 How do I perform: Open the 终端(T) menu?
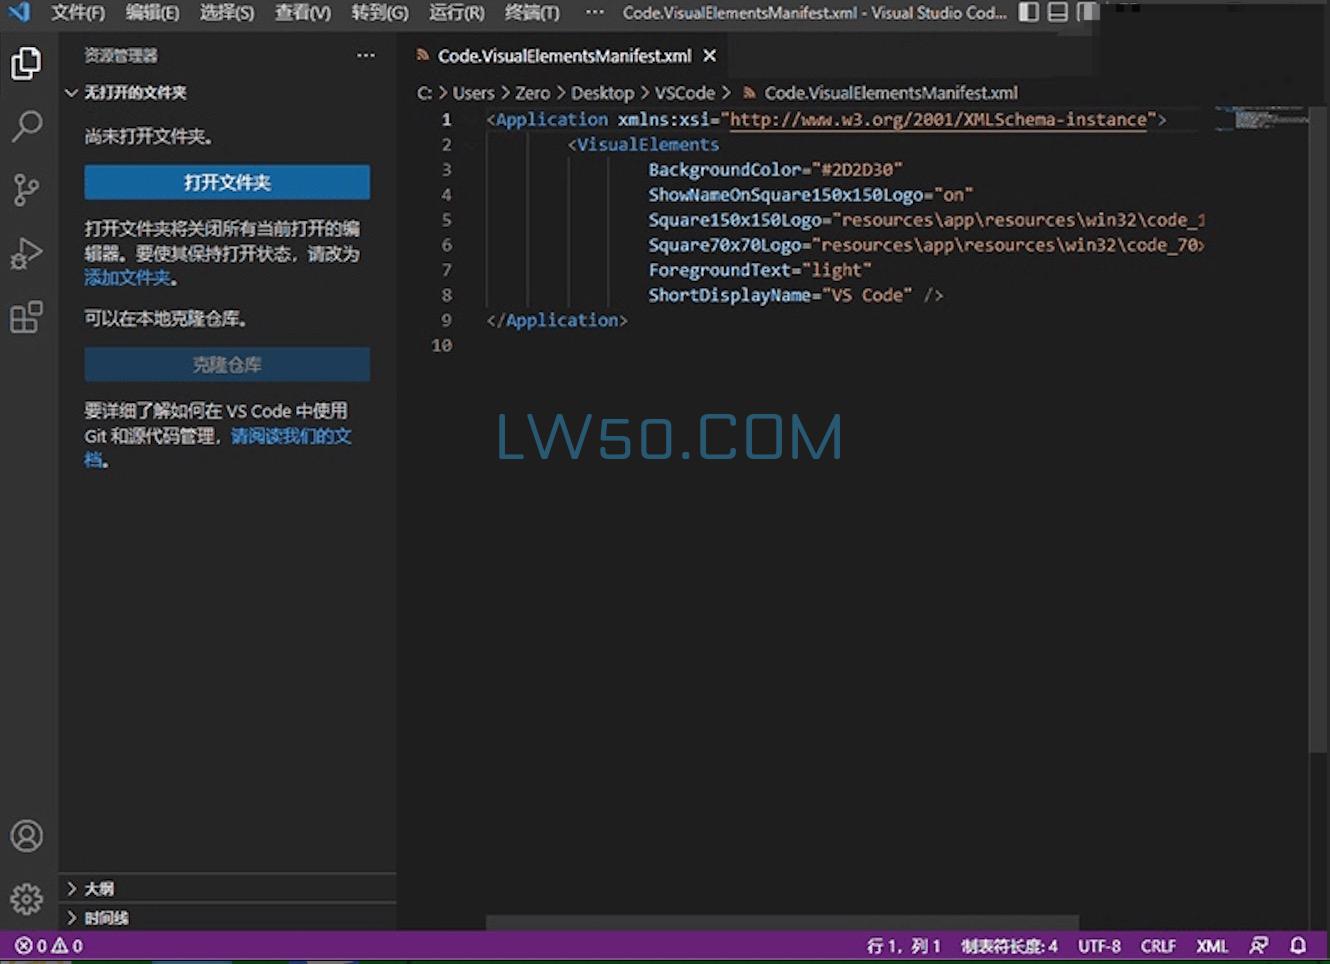(532, 13)
